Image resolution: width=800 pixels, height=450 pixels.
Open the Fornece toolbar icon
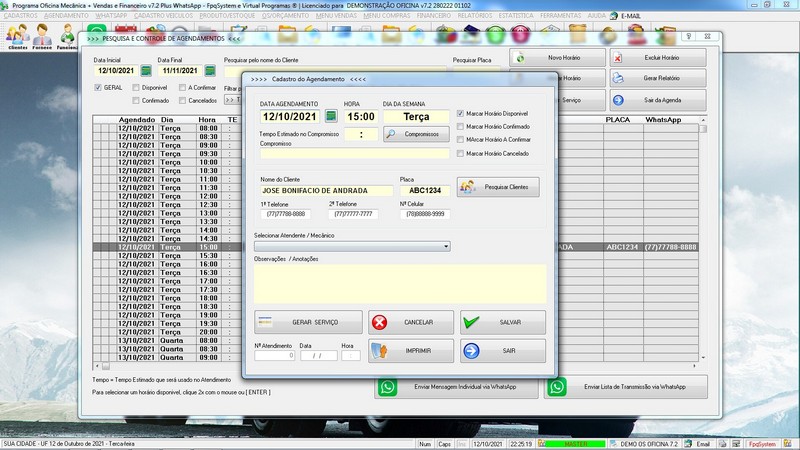pos(42,37)
